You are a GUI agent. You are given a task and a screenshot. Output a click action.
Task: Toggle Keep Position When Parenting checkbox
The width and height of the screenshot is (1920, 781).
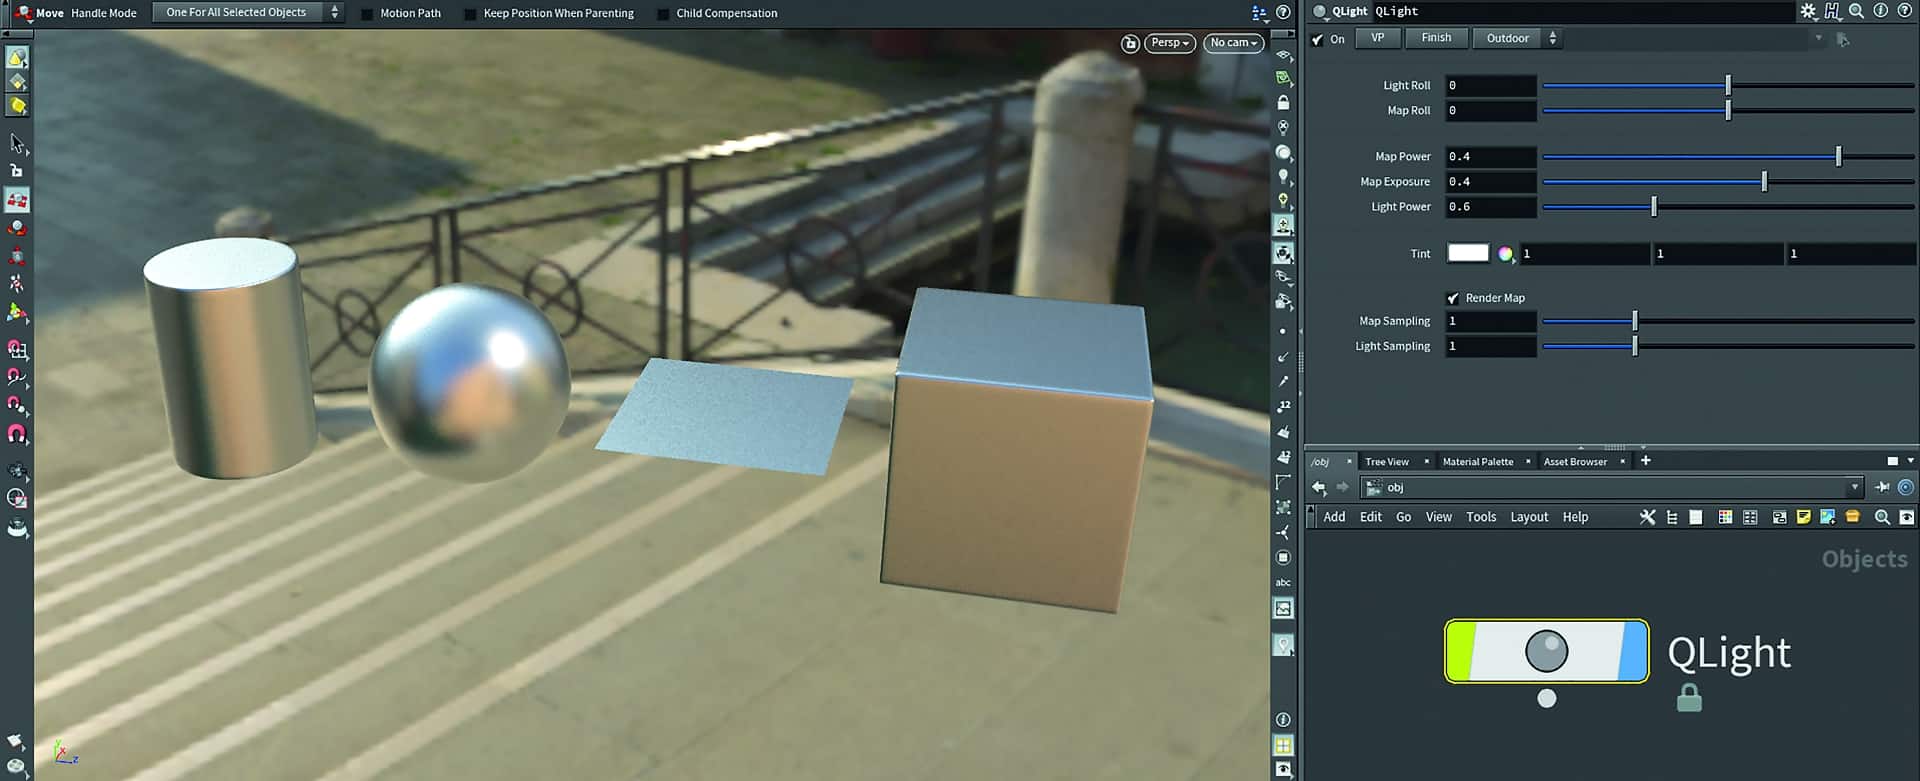click(470, 14)
